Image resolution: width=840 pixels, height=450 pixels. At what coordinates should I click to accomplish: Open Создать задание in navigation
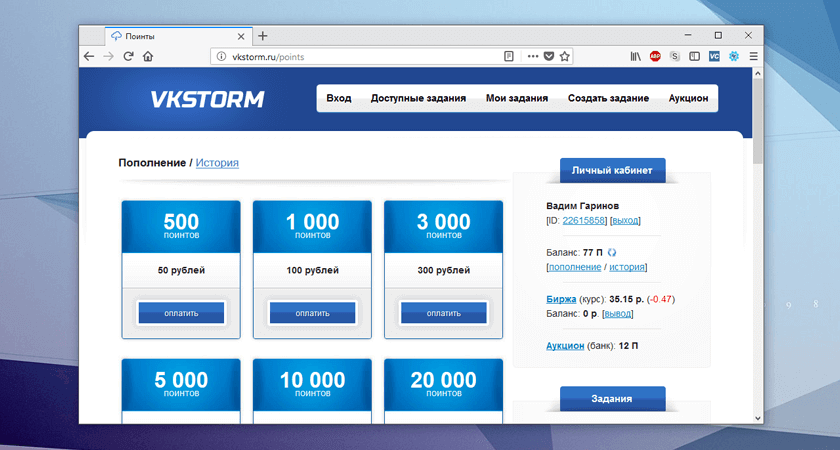click(x=608, y=98)
